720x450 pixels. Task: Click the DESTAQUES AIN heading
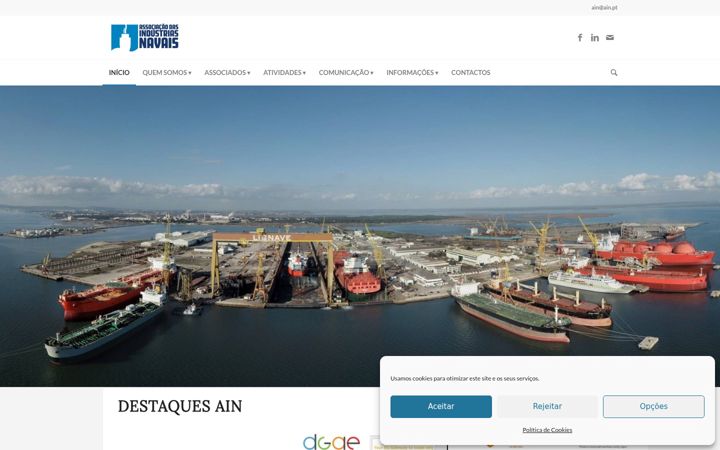click(180, 406)
